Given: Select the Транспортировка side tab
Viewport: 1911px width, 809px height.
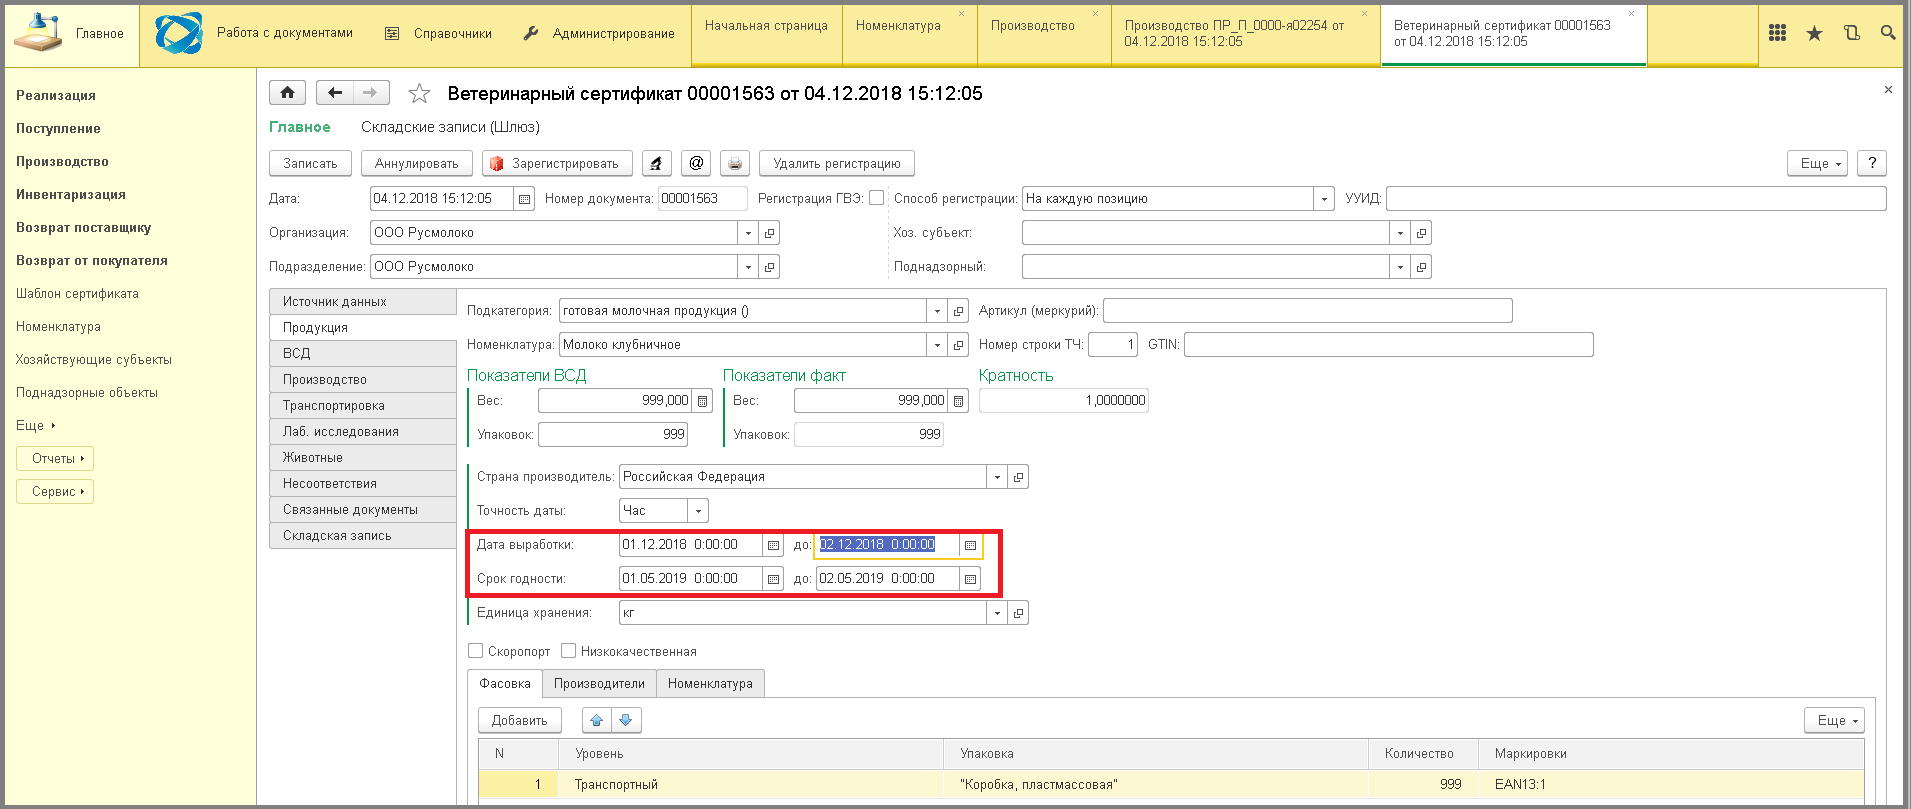Looking at the screenshot, I should coord(334,406).
